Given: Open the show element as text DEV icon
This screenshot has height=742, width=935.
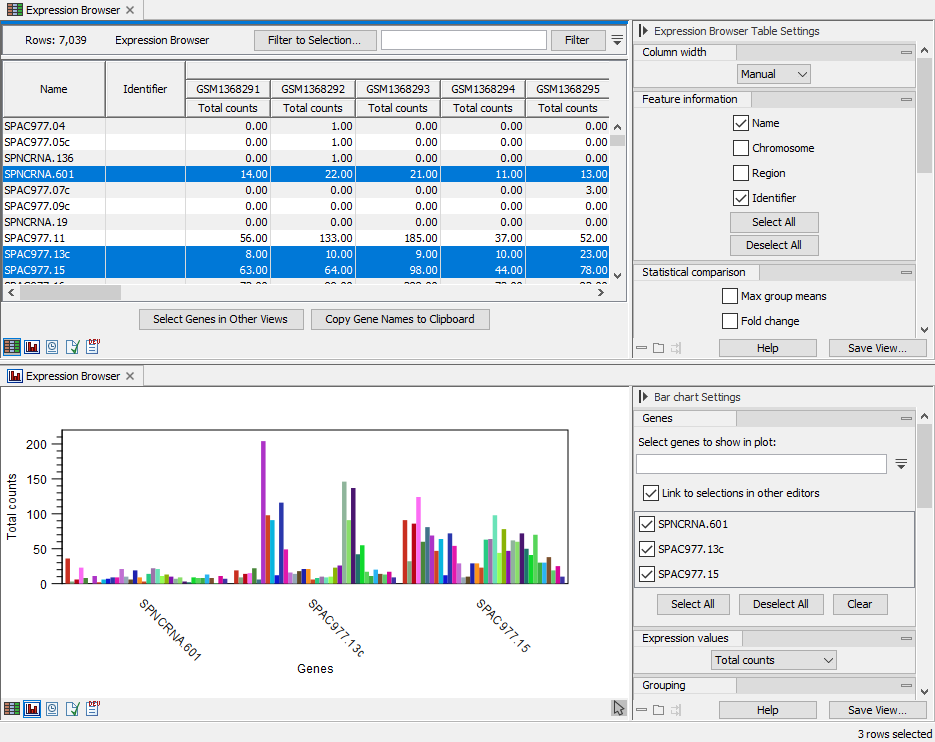Looking at the screenshot, I should (92, 347).
